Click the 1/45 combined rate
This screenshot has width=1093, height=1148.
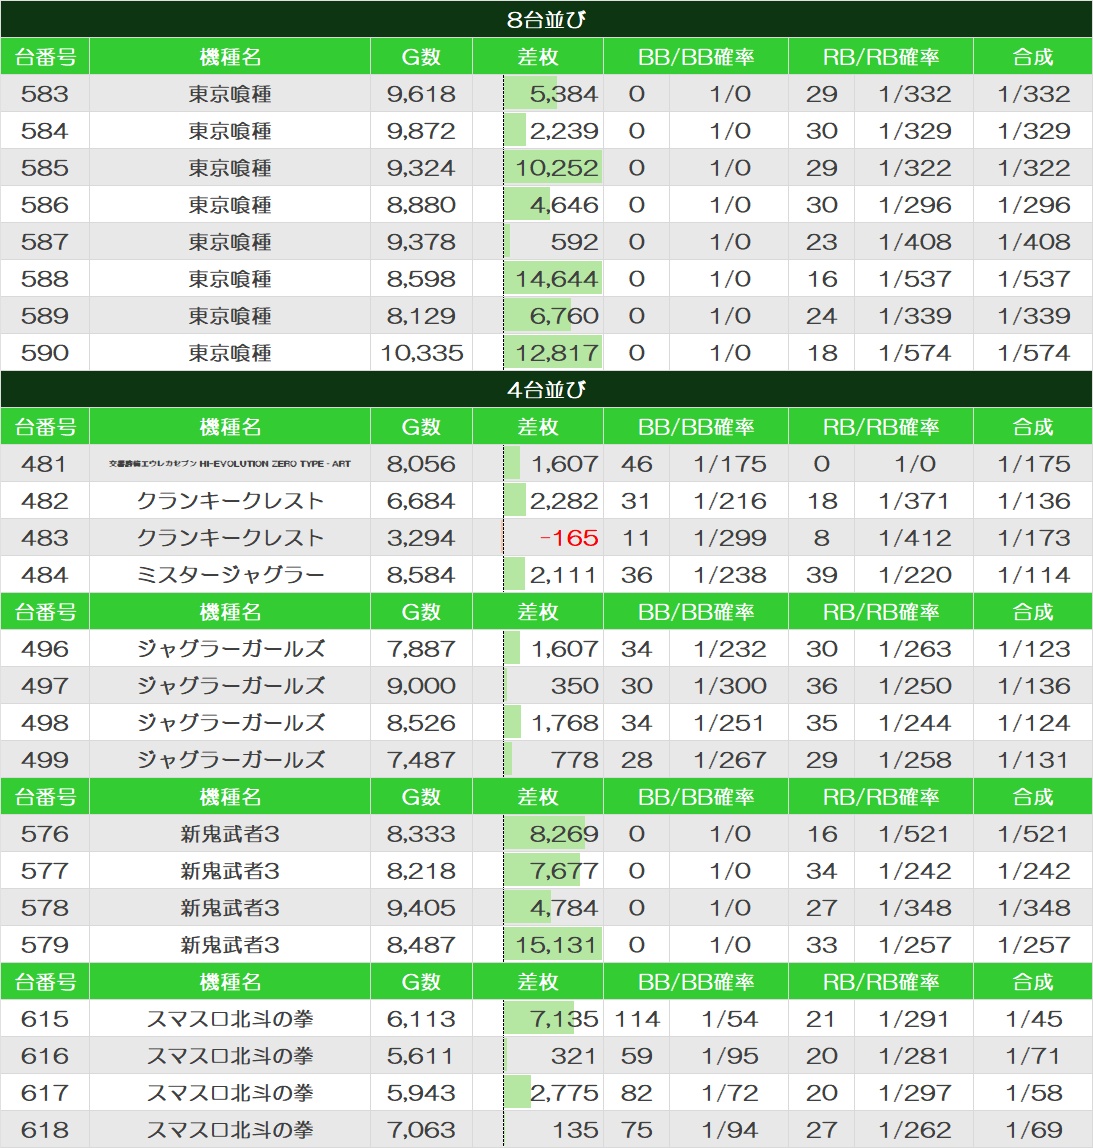click(1034, 1019)
